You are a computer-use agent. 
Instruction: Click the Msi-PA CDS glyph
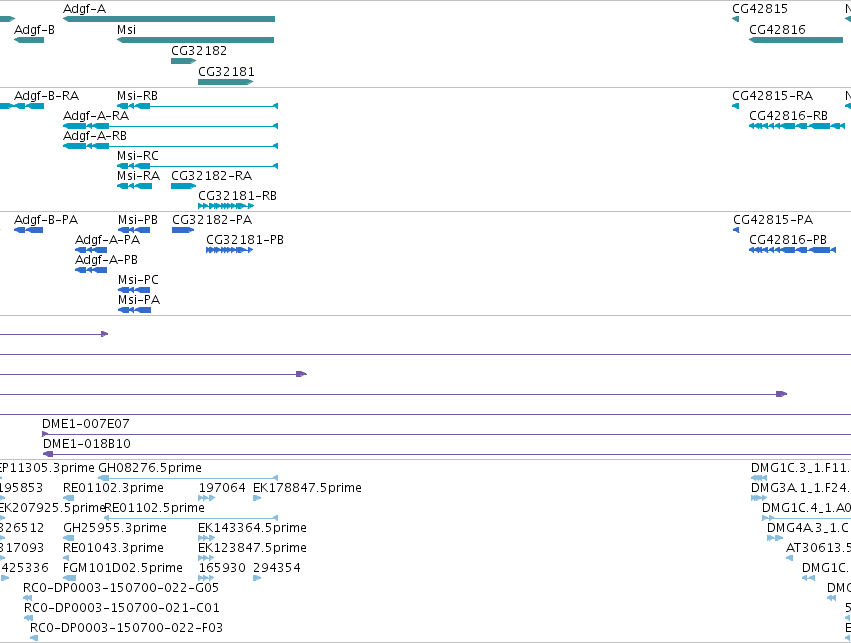click(x=135, y=310)
